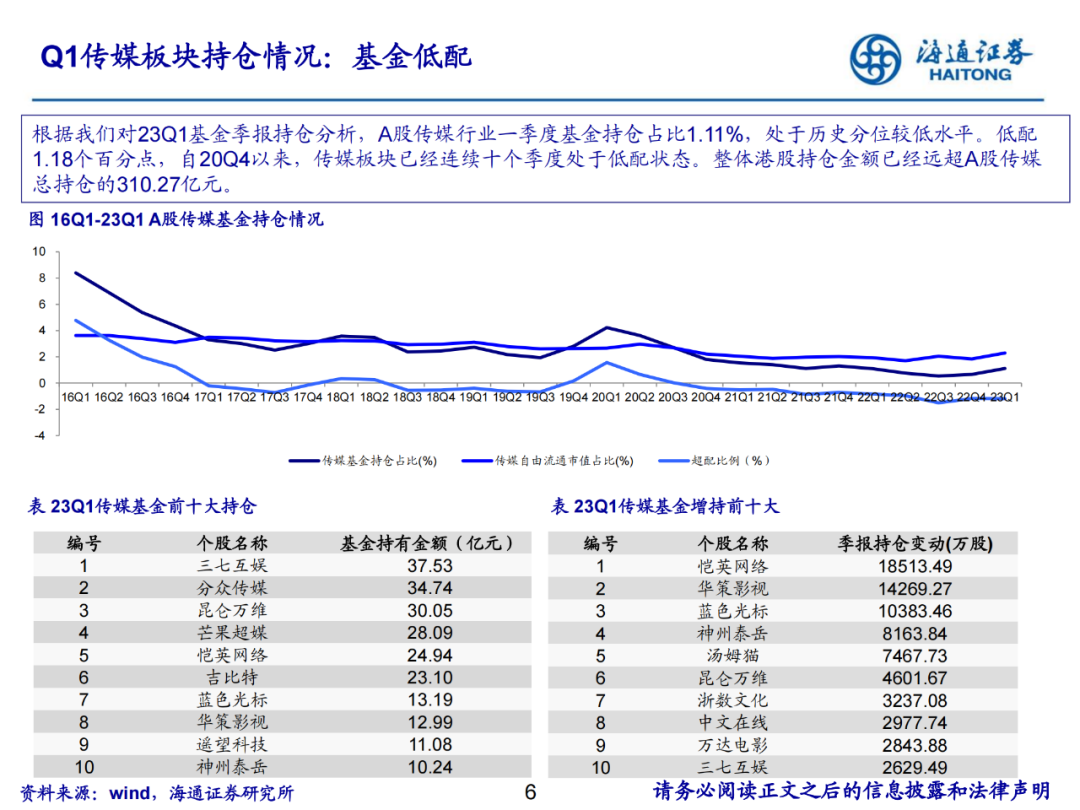Screen dimensions: 1080x810
Task: Click 芒果超媒 cell
Action: (232, 633)
